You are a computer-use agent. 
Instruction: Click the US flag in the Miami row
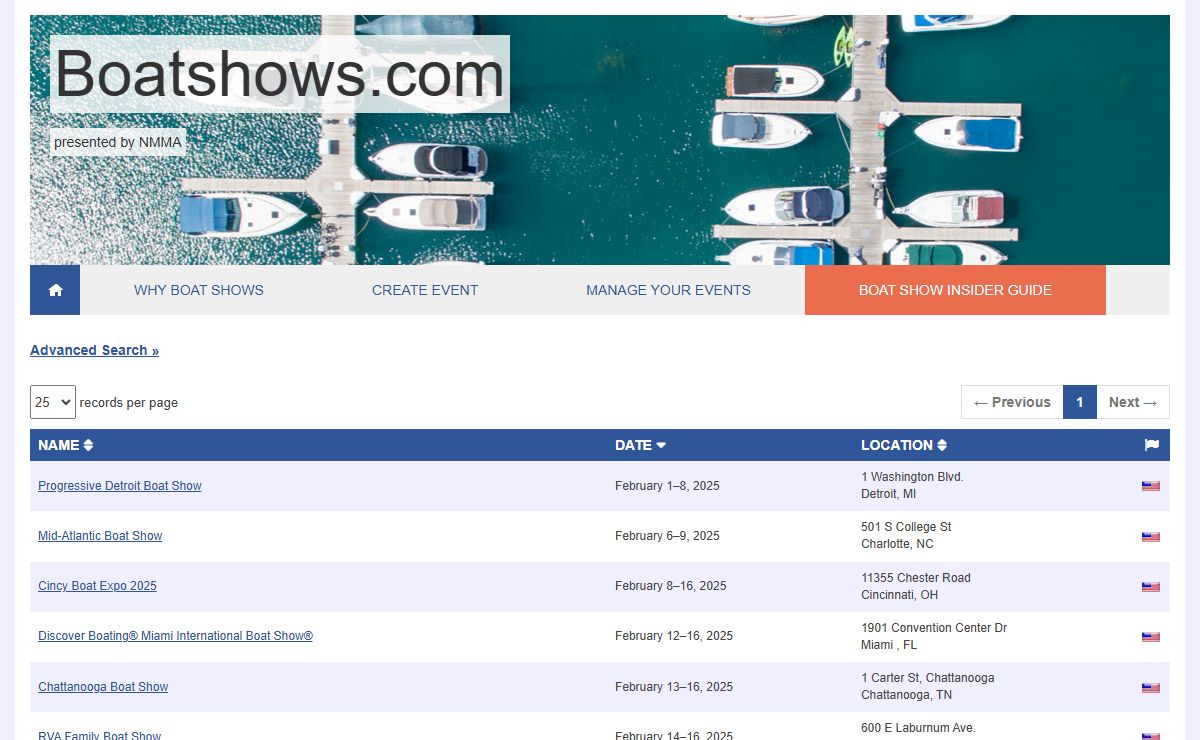(1151, 637)
